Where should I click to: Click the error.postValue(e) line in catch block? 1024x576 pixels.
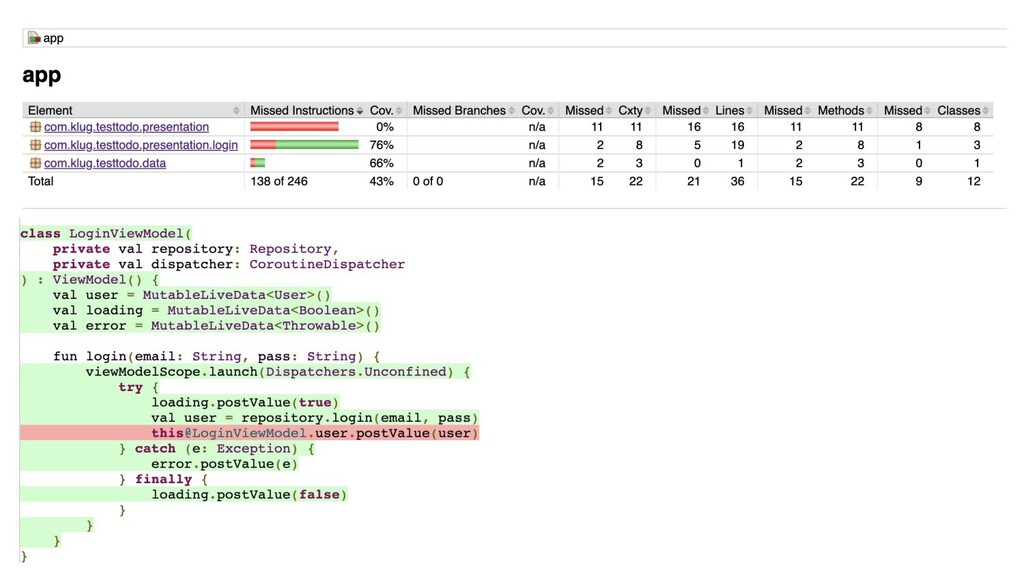[225, 464]
